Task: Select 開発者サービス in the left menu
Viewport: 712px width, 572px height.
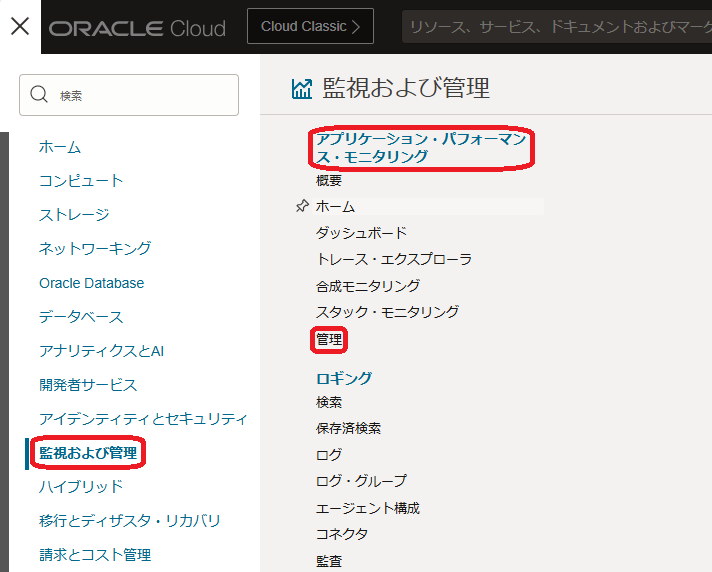Action: (88, 385)
